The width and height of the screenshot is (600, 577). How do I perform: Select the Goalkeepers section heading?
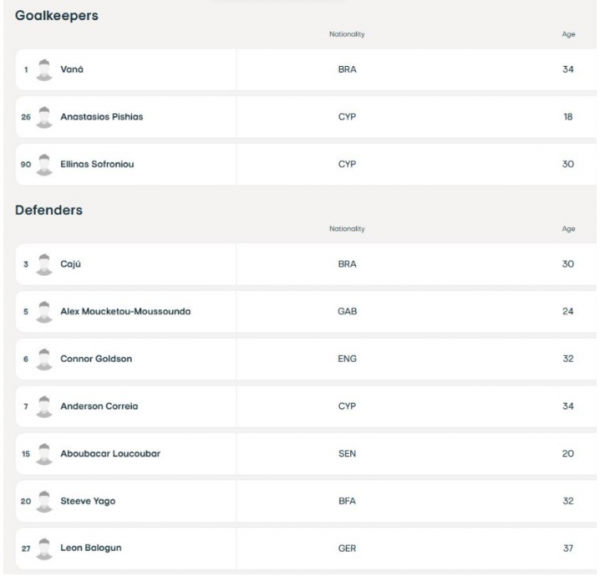57,16
